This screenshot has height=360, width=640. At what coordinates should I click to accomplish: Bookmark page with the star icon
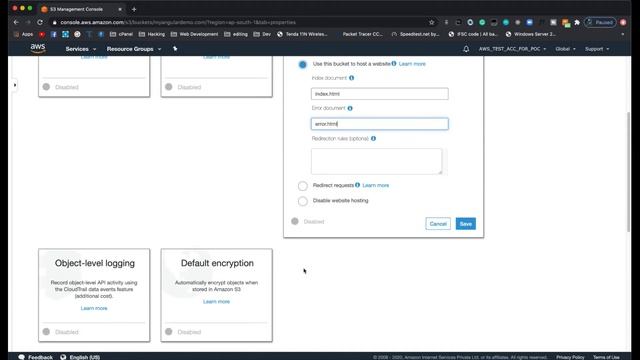(x=431, y=22)
